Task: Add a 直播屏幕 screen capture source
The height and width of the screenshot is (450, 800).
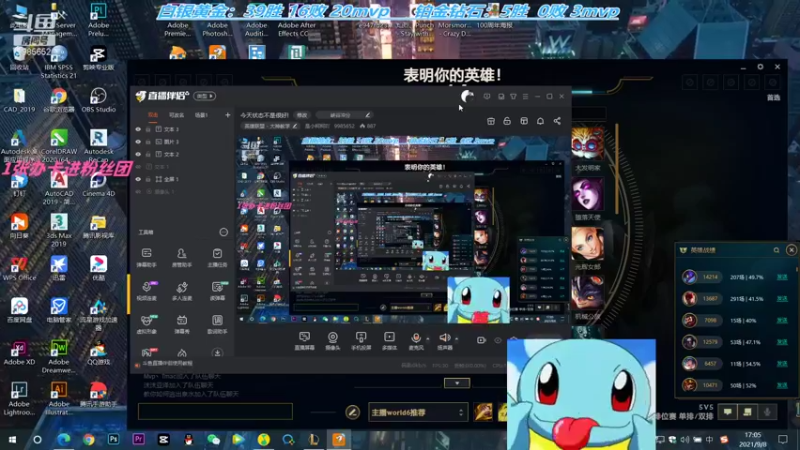Action: [305, 340]
